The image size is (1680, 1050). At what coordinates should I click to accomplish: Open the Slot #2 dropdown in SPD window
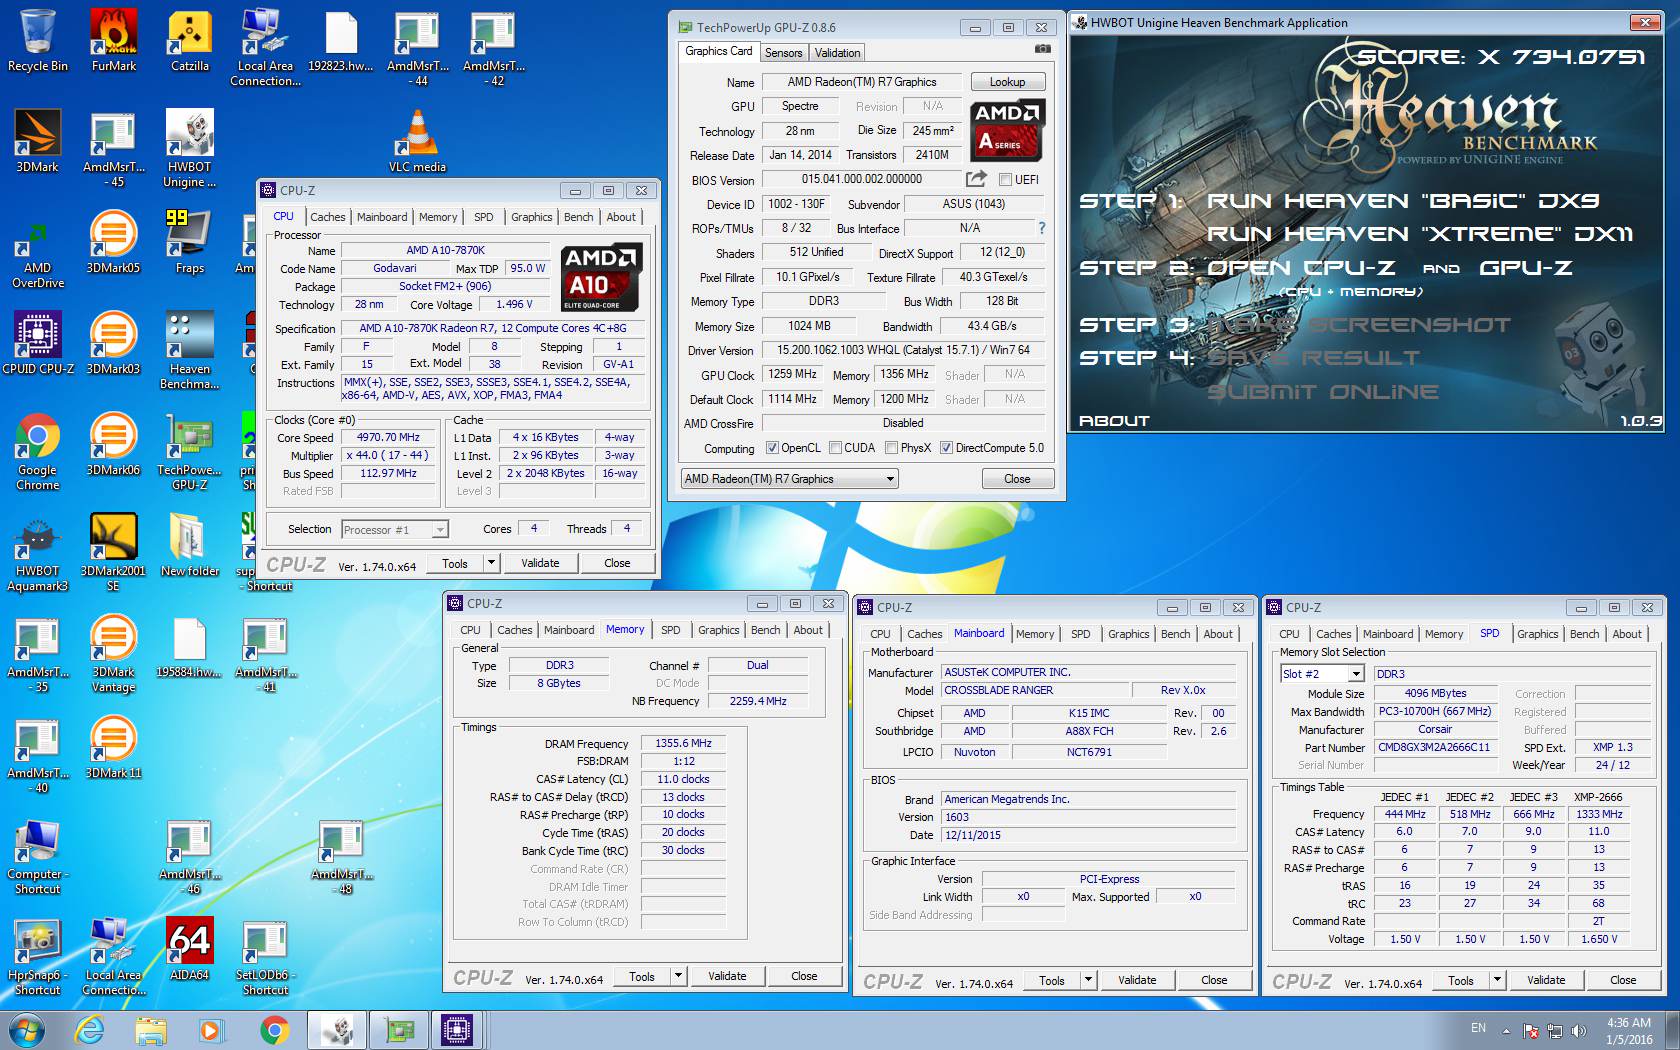tap(1322, 674)
